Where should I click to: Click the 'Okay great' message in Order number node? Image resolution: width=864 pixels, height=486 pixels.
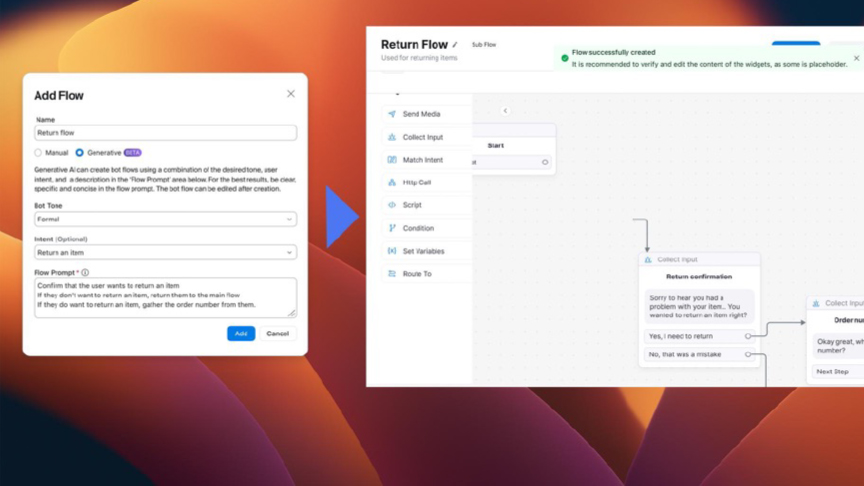[838, 346]
